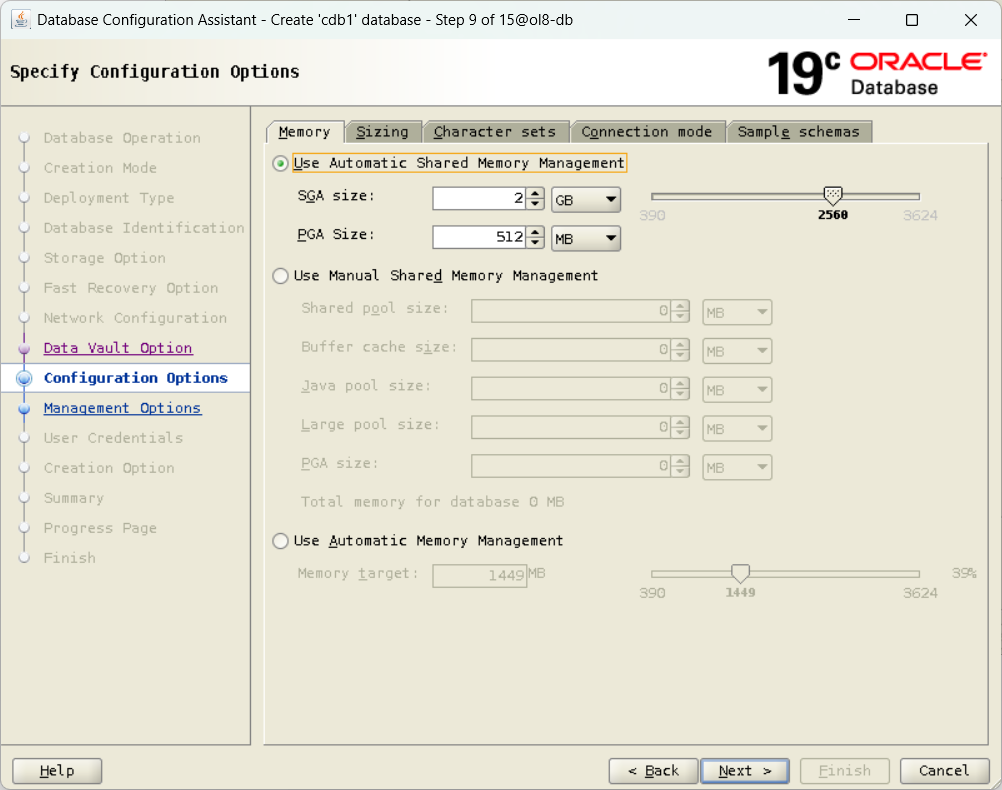The width and height of the screenshot is (1002, 790).
Task: Open manual PGA size unit dropdown
Action: (x=737, y=468)
